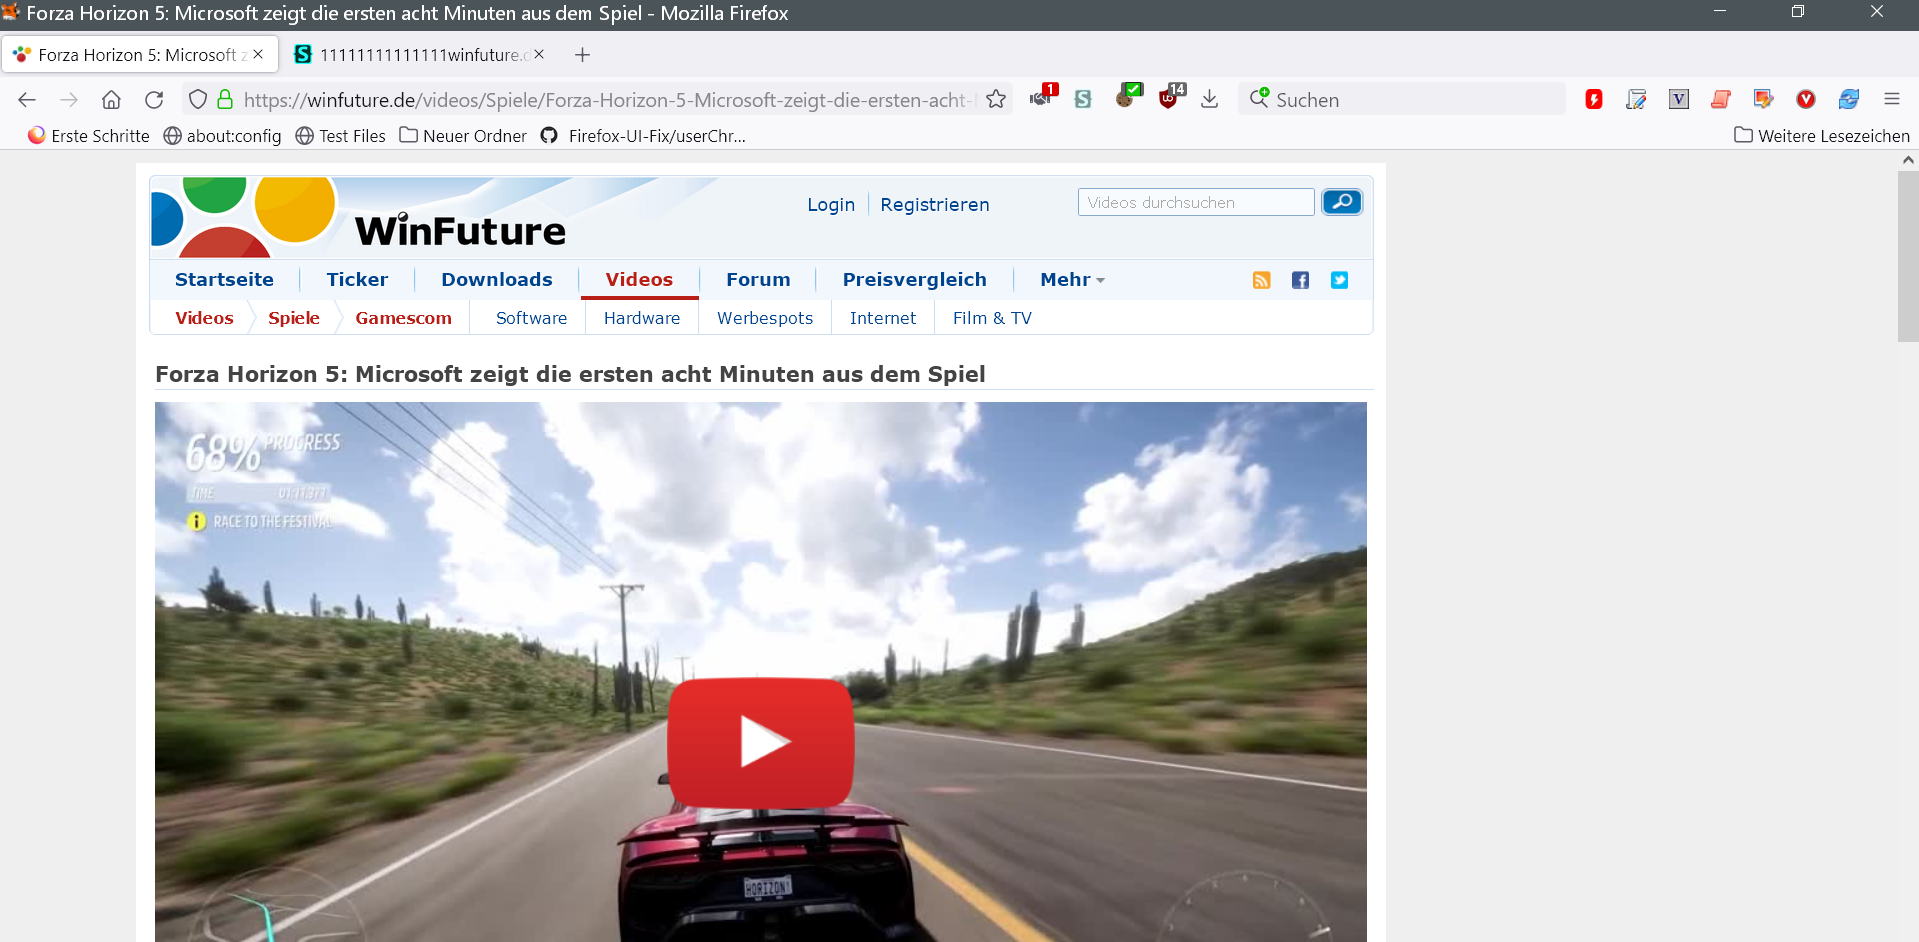Go back using the browser back arrow
Viewport: 1919px width, 942px height.
coord(27,99)
